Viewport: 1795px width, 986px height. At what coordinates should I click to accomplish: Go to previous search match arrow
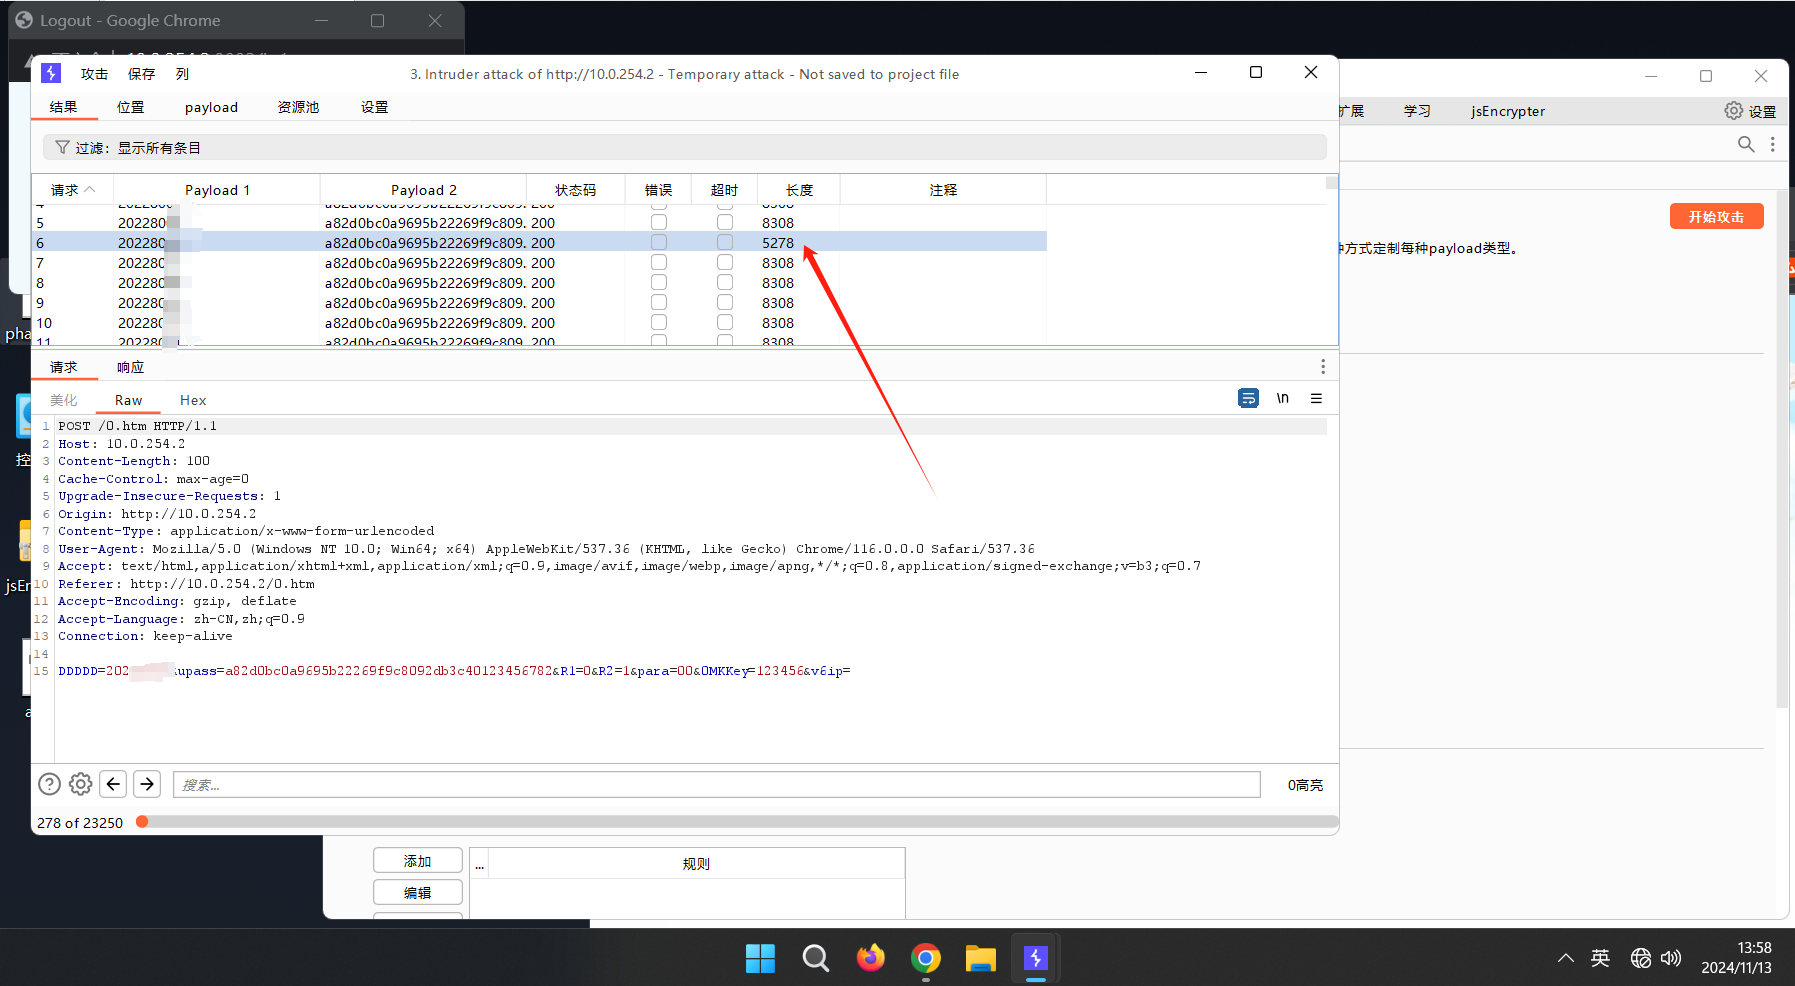114,784
